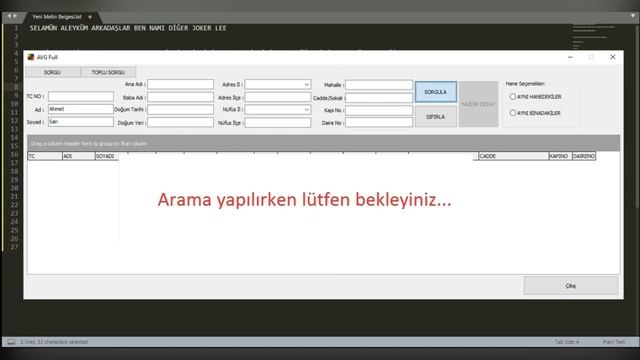Click the AVG Full window title icon

pos(31,57)
